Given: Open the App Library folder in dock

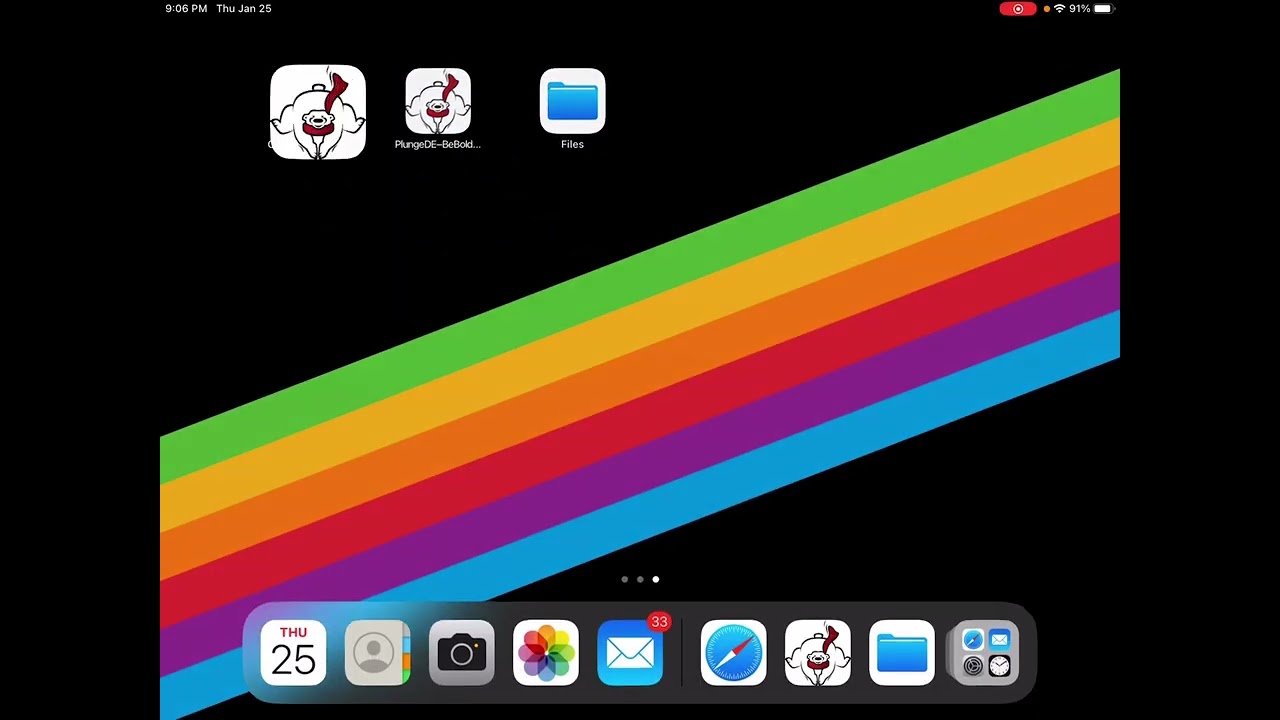Looking at the screenshot, I should 985,653.
